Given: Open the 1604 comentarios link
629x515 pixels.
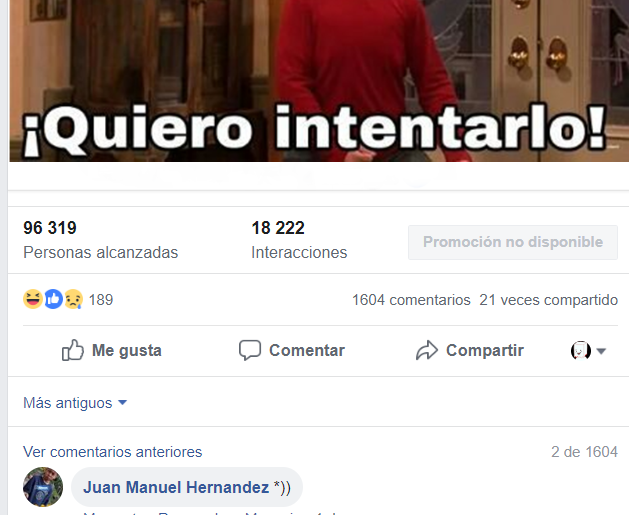Looking at the screenshot, I should point(411,300).
